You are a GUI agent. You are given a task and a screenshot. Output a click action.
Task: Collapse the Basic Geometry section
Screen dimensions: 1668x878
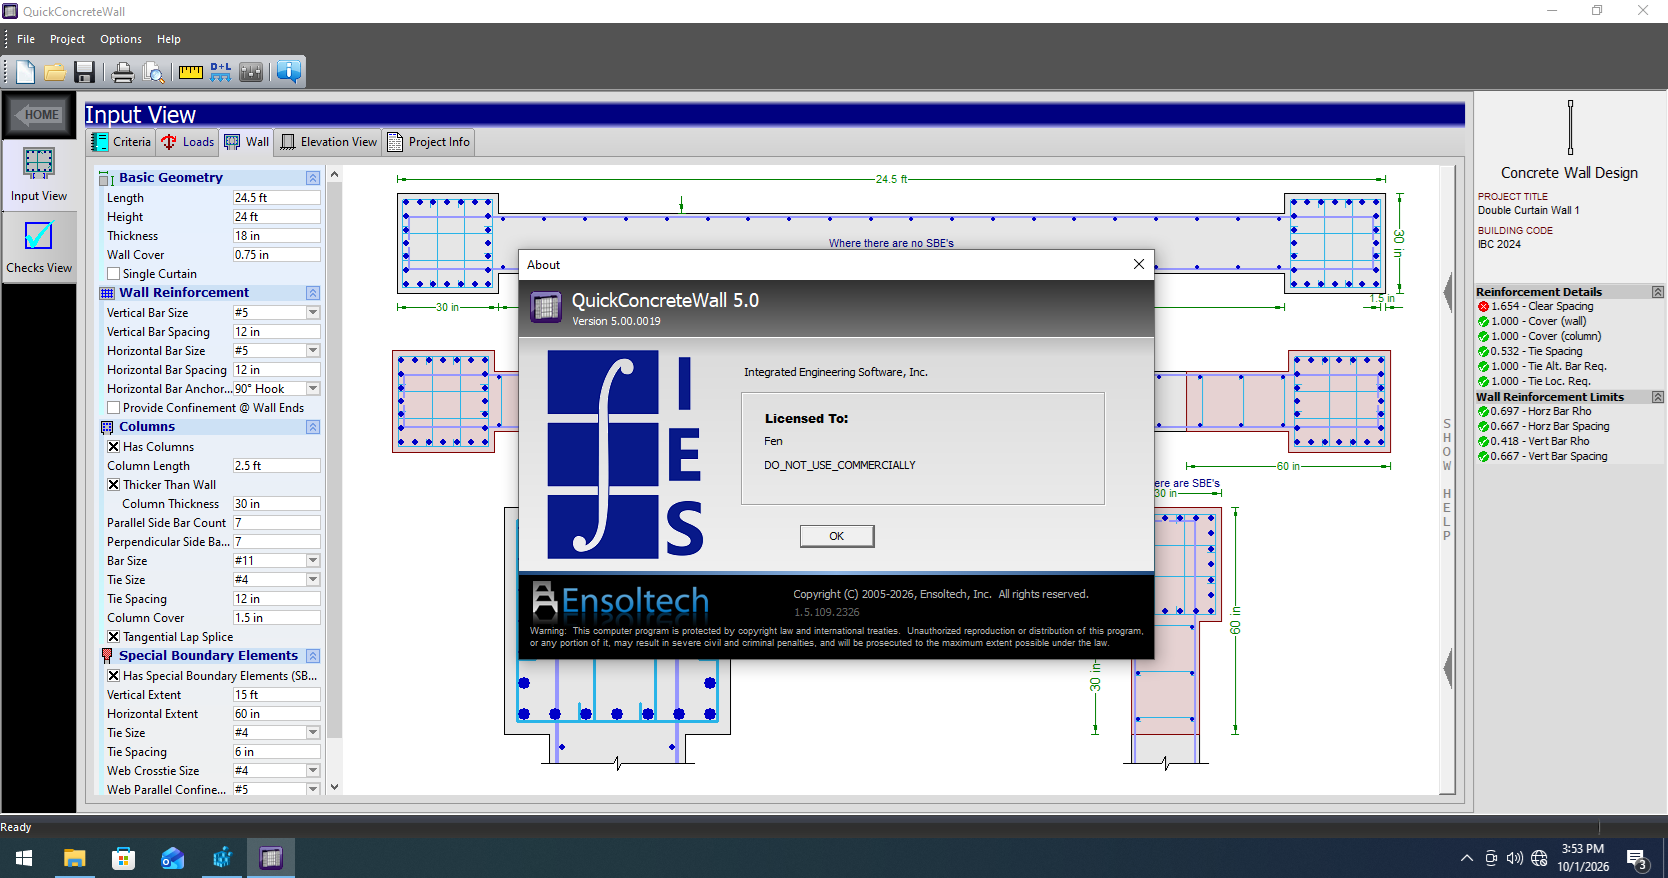click(x=313, y=178)
